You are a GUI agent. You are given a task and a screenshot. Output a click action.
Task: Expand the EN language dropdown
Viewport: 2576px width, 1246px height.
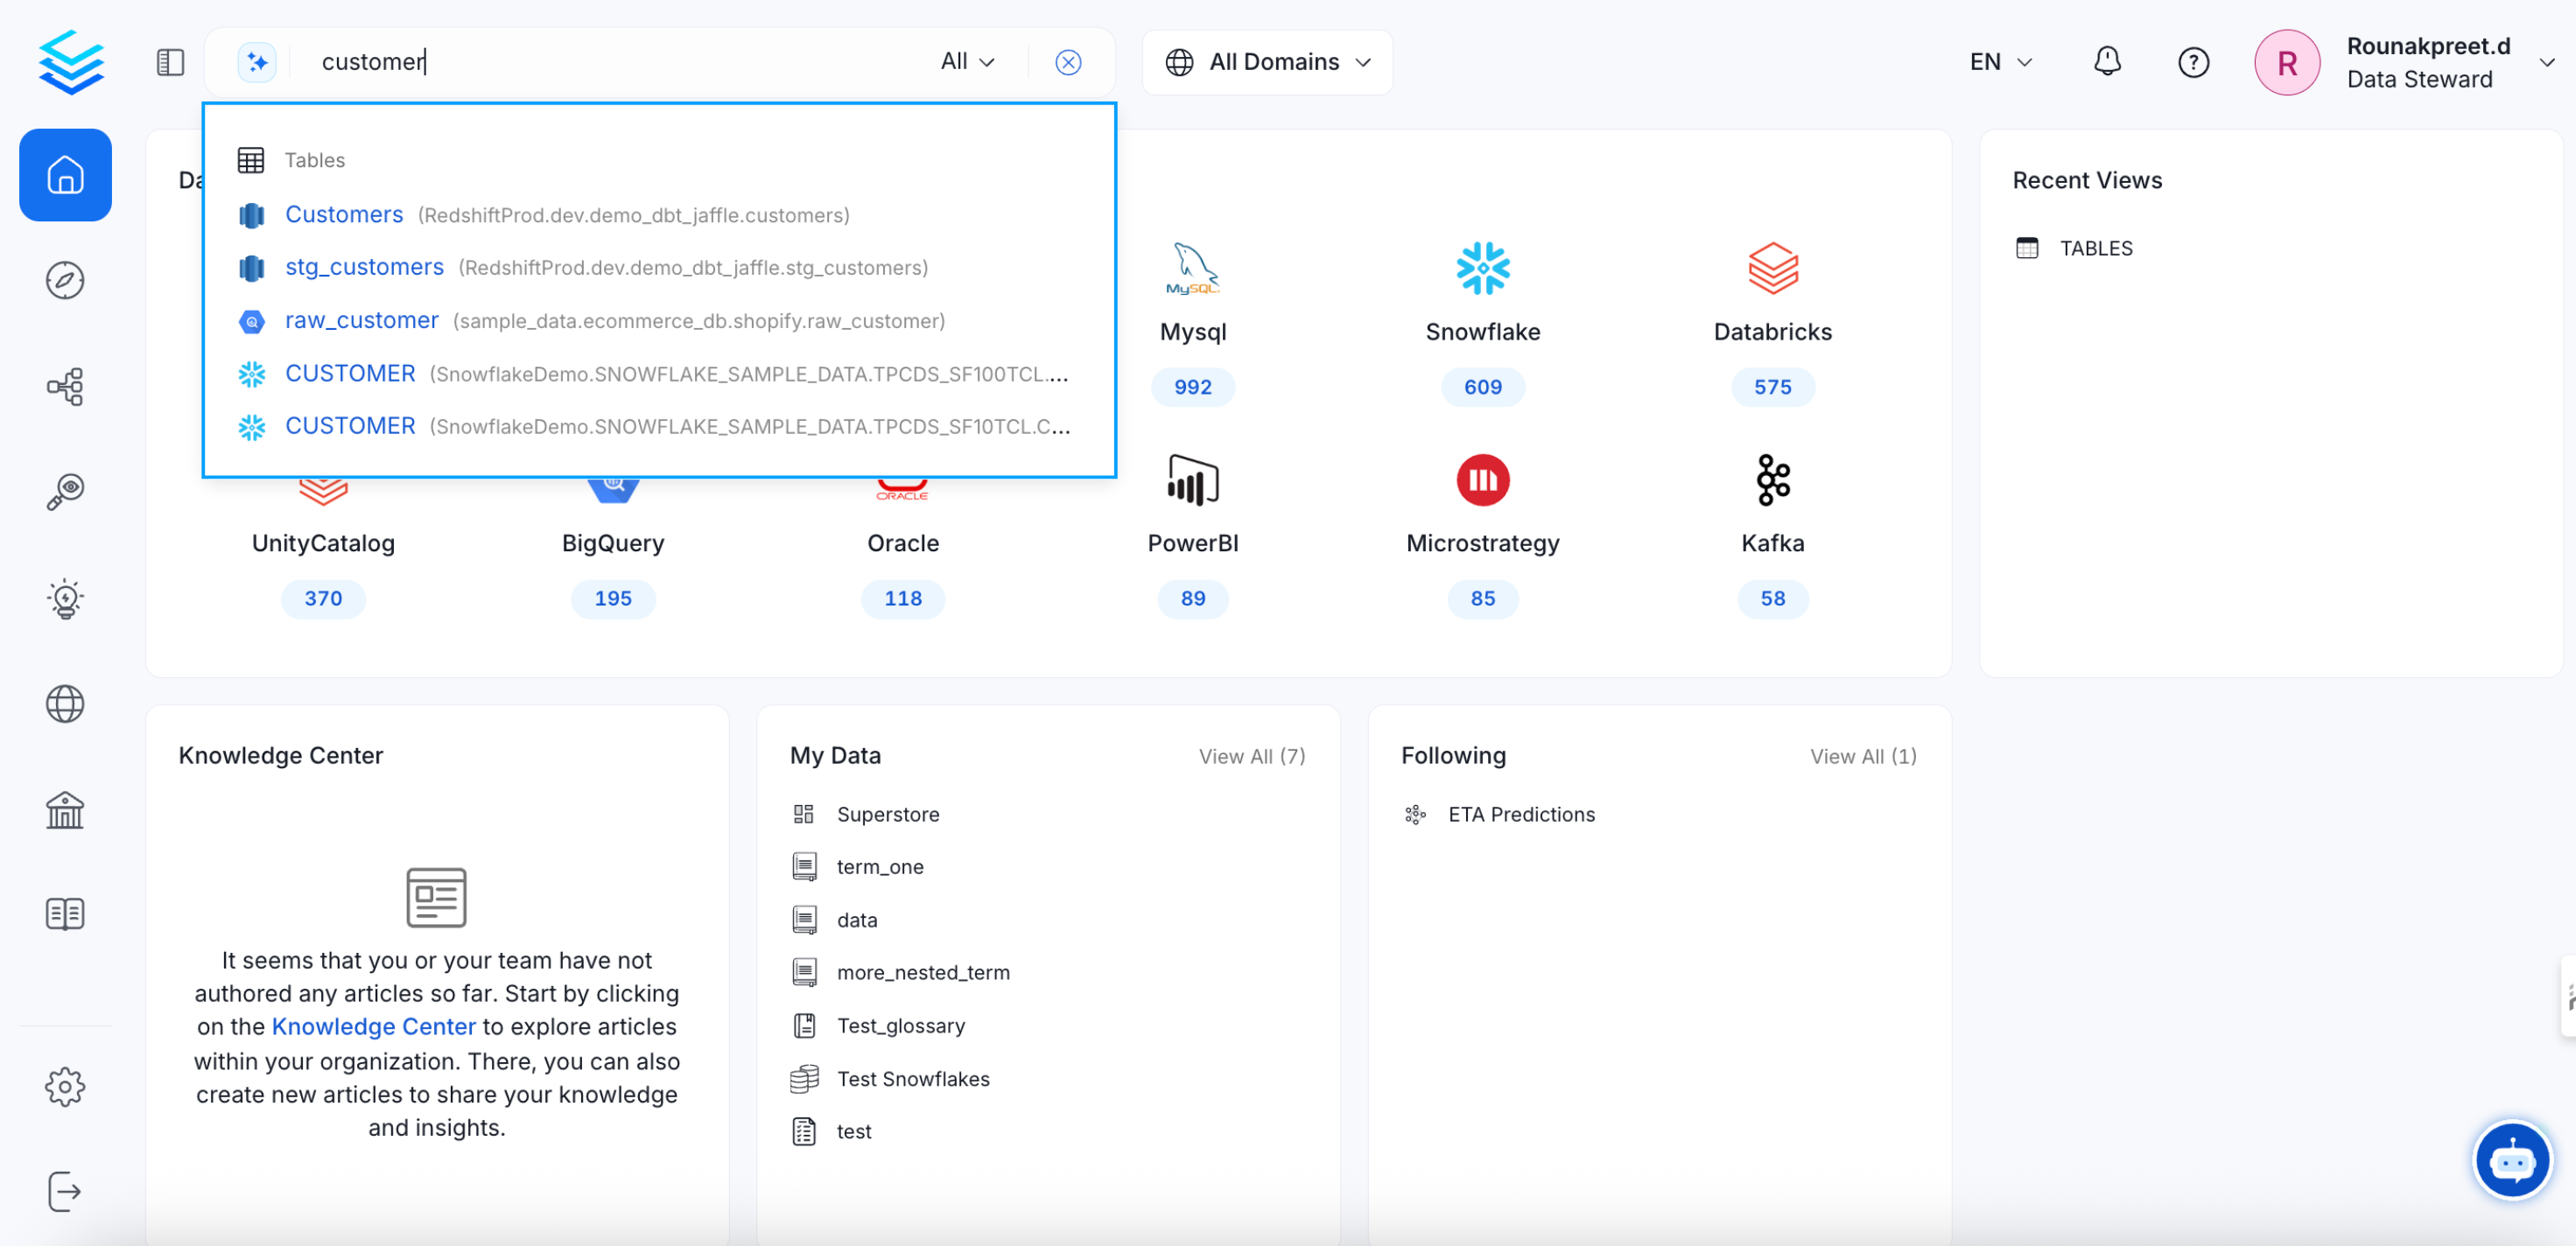[2000, 62]
